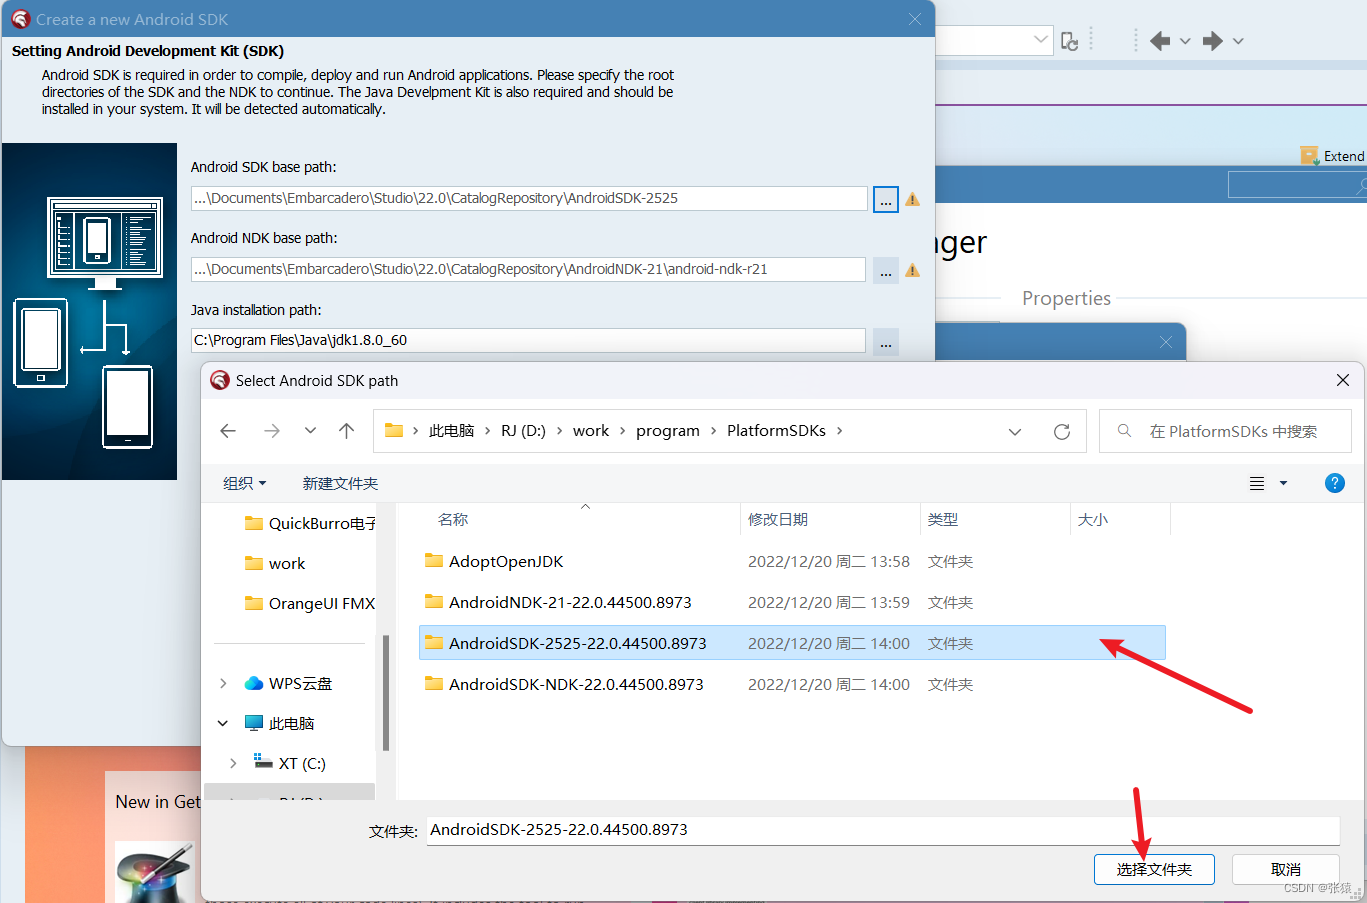Click browse button beside Java installation path
1367x903 pixels.
tap(885, 341)
